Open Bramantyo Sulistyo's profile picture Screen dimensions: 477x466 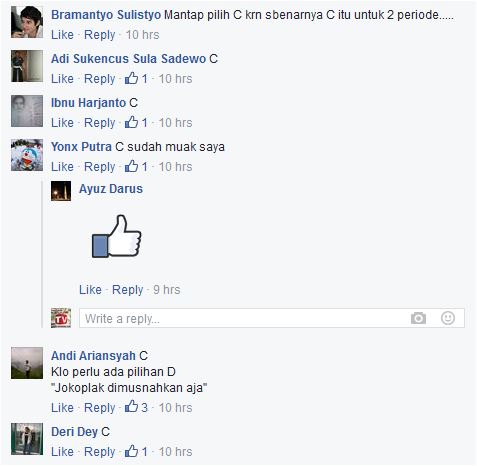(x=27, y=22)
